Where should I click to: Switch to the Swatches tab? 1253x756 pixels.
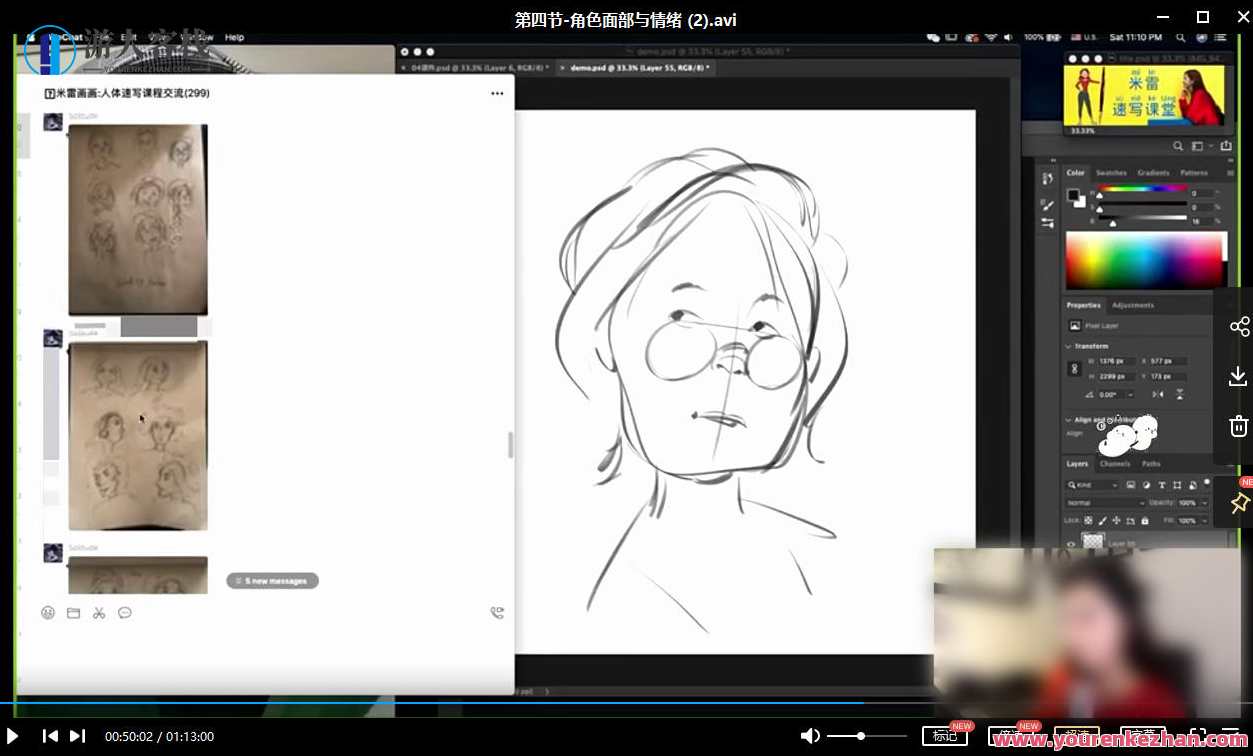pos(1110,173)
